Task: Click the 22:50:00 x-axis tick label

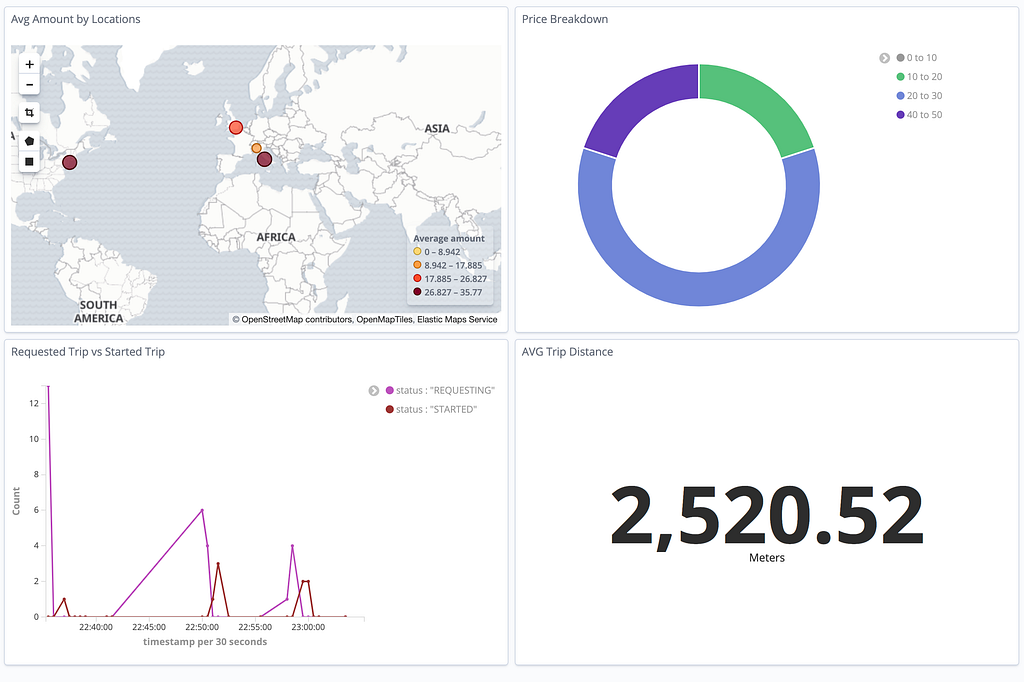Action: click(x=202, y=627)
